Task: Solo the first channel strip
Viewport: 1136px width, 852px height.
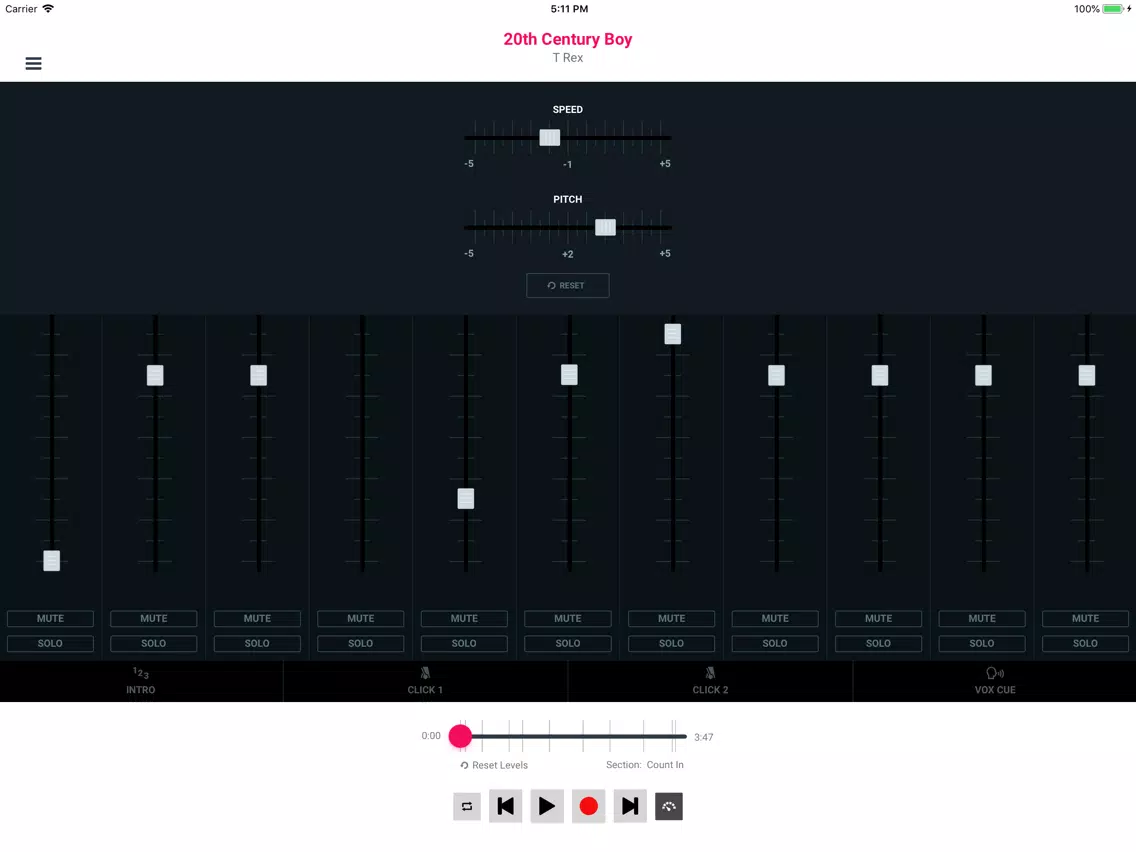Action: coord(51,643)
